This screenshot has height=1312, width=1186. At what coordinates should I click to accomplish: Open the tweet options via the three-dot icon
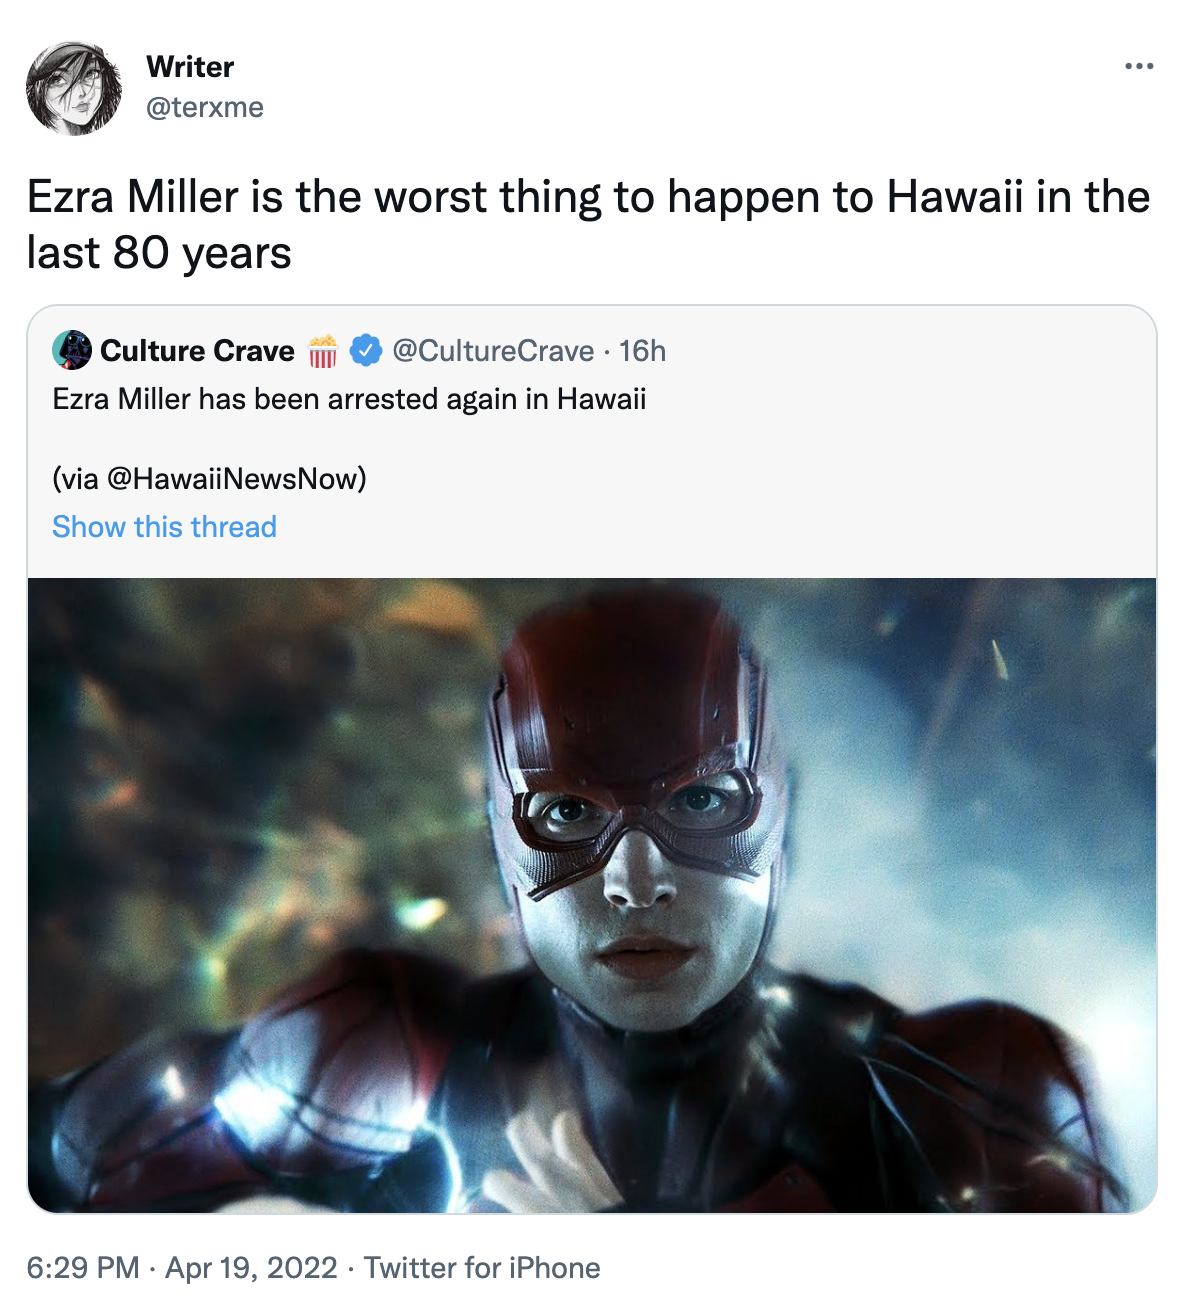click(x=1139, y=64)
